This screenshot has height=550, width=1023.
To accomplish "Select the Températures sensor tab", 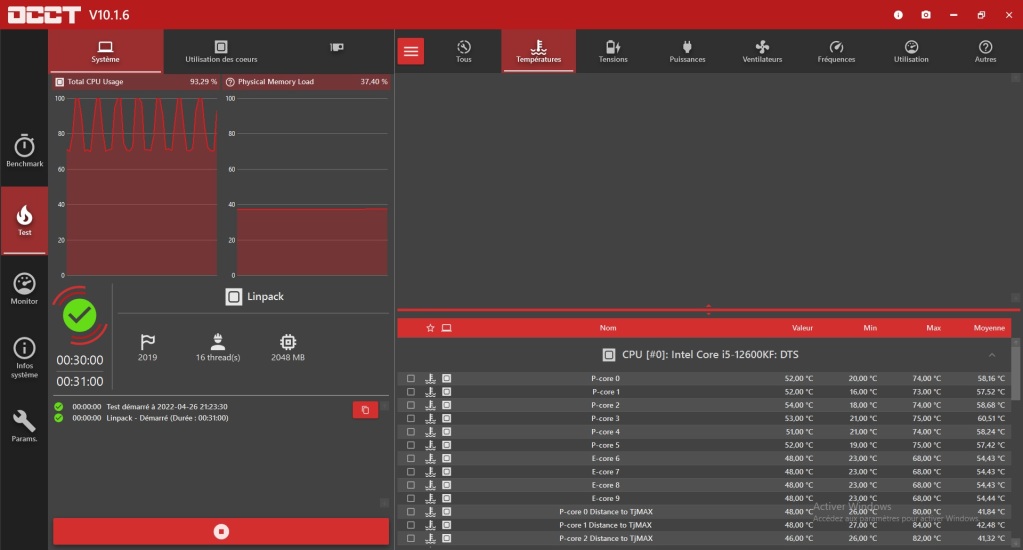I will (538, 52).
